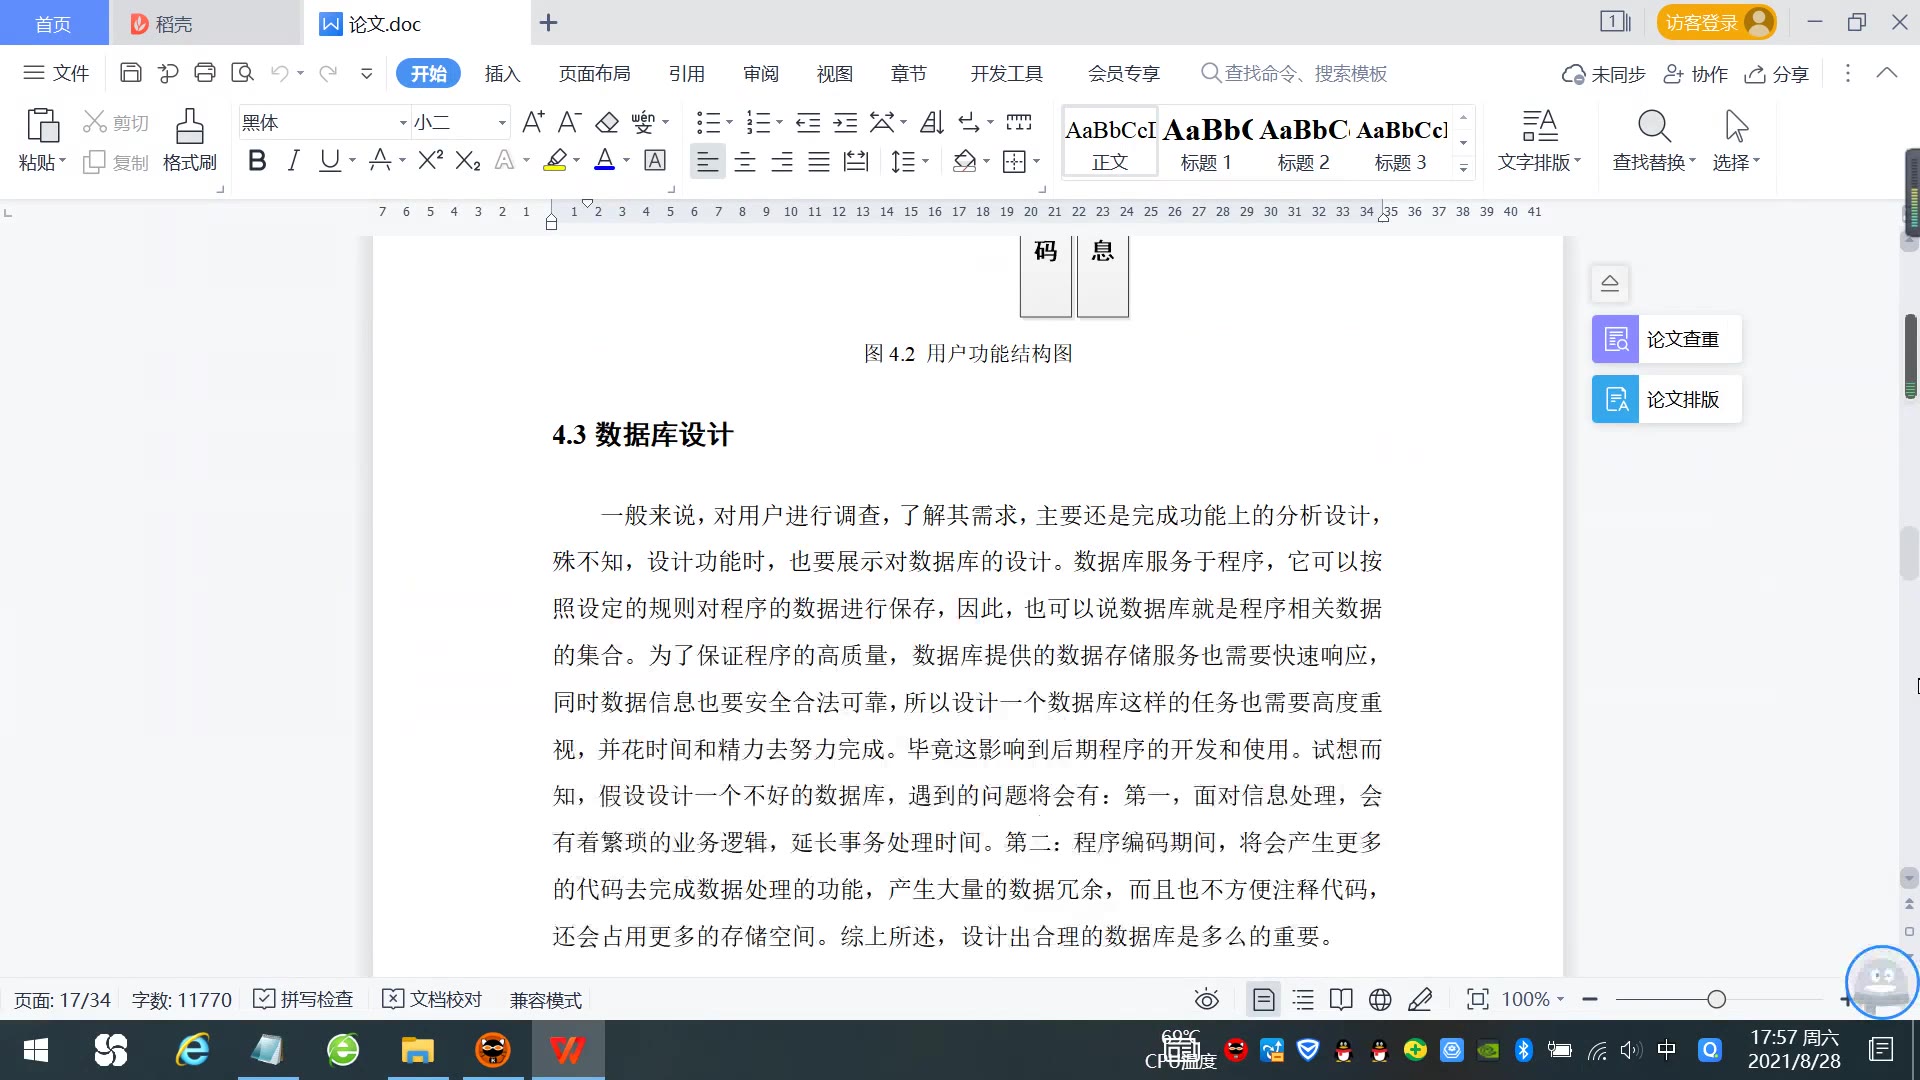The width and height of the screenshot is (1920, 1080).
Task: Click the 论文查重 plagiarism check button
Action: 1666,340
